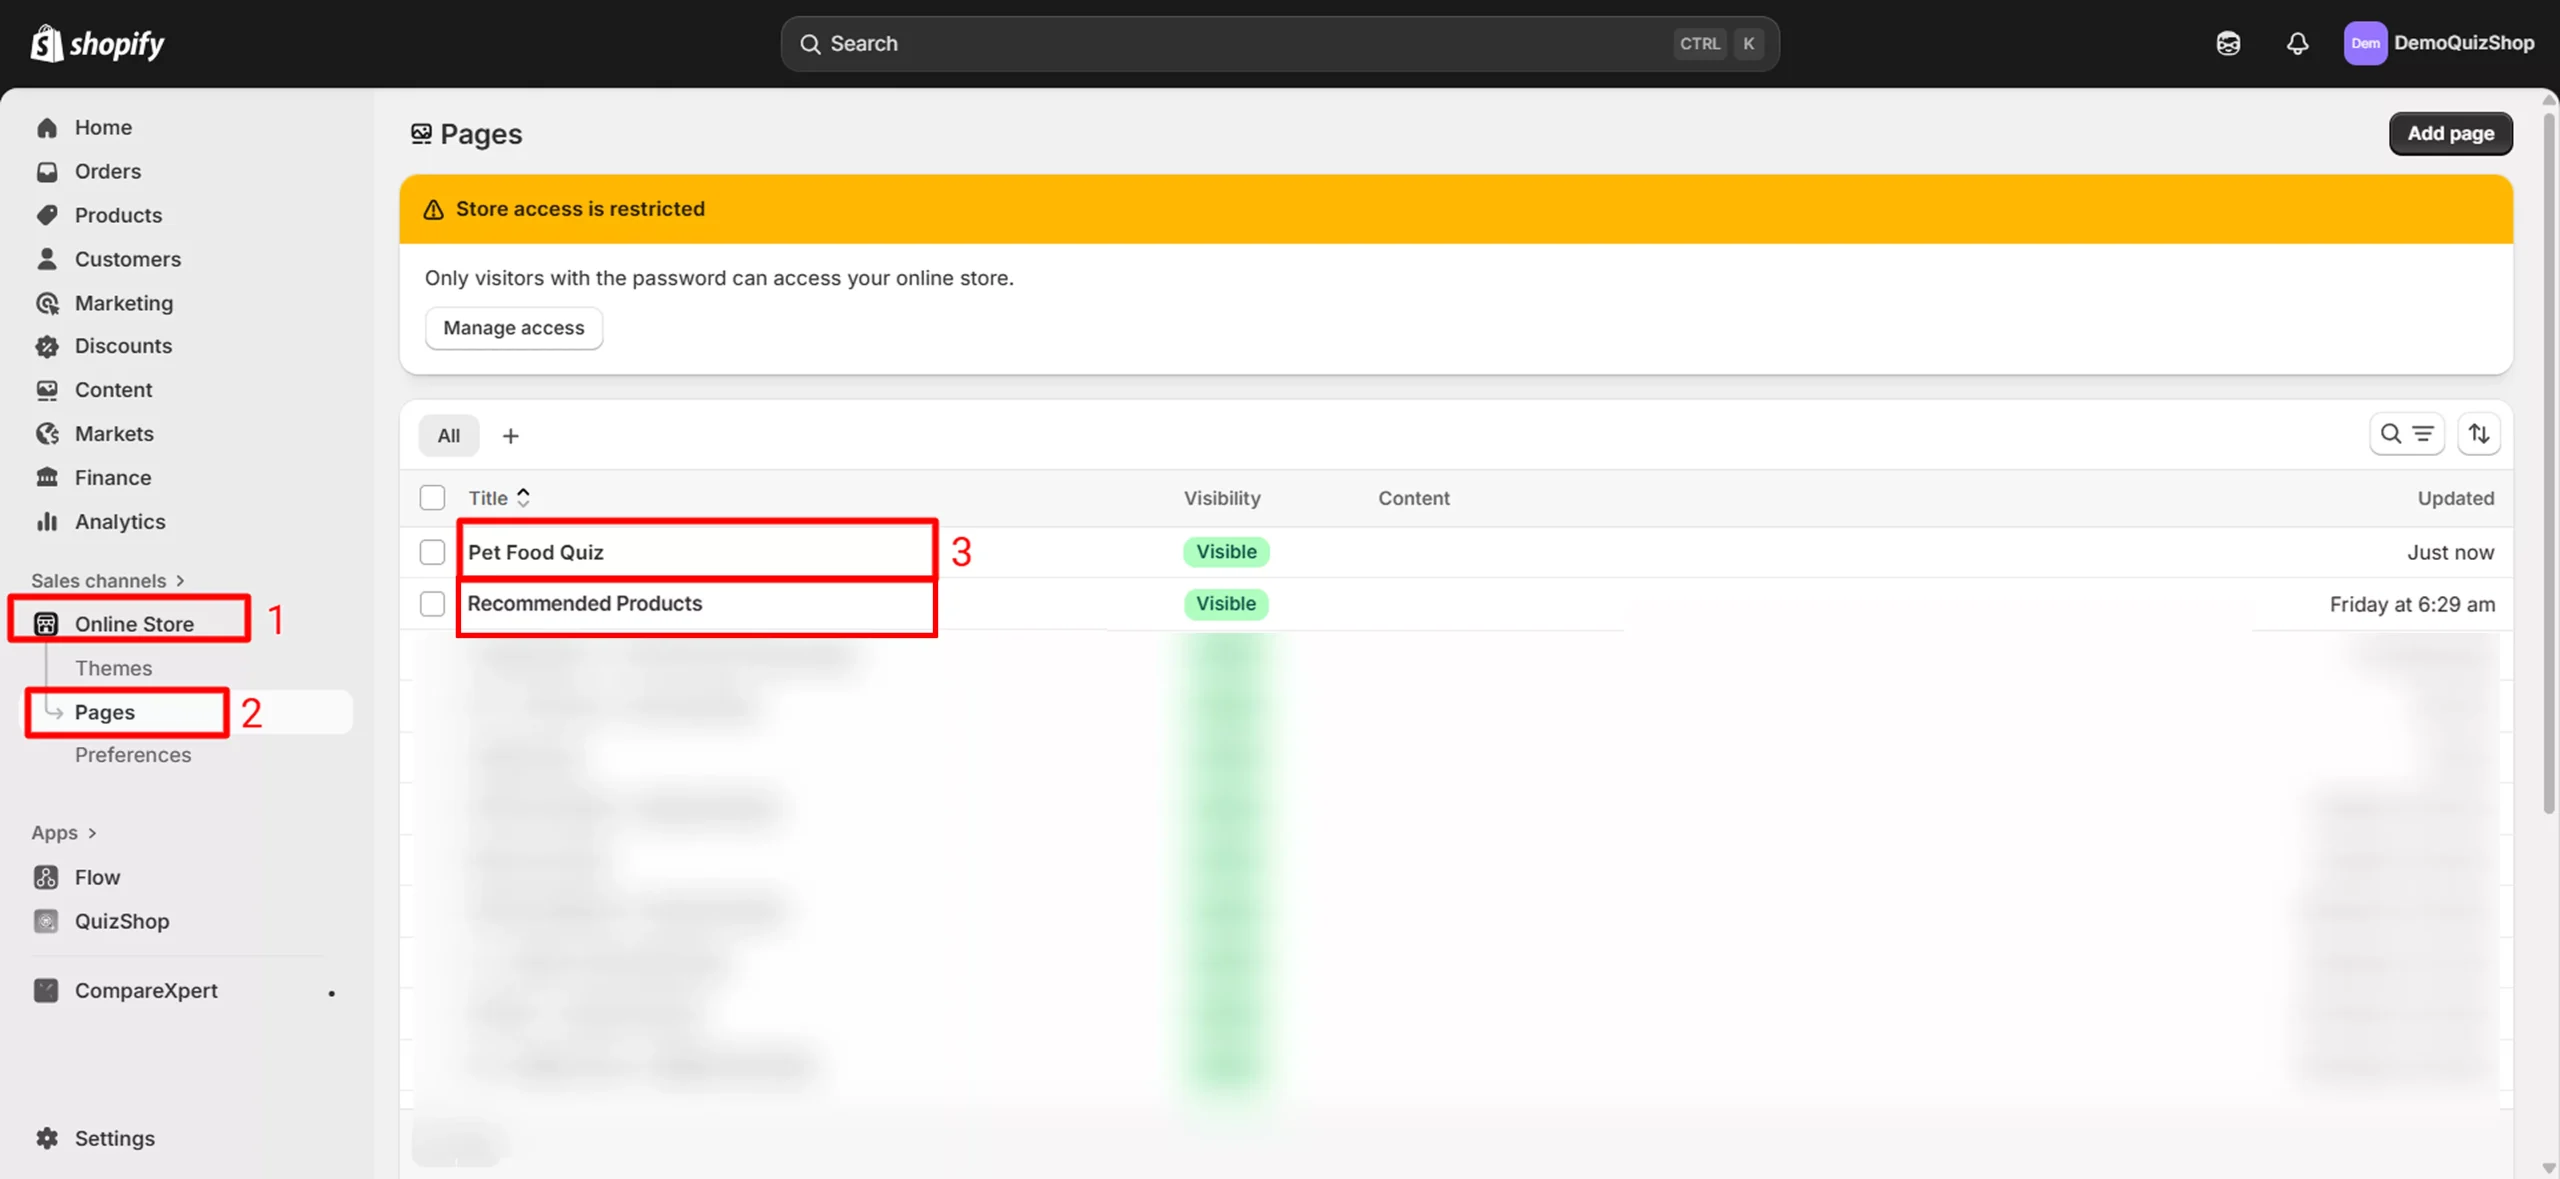Click the Shopify logo
Viewport: 2560px width, 1179px height.
98,43
